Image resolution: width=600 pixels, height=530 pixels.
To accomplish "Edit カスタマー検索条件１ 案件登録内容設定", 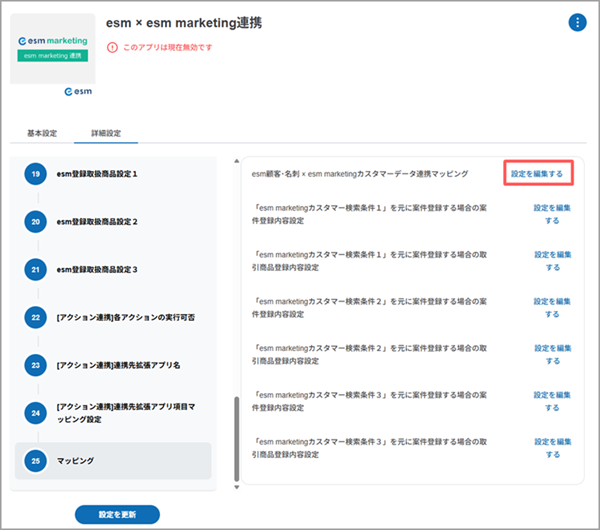I will [553, 214].
